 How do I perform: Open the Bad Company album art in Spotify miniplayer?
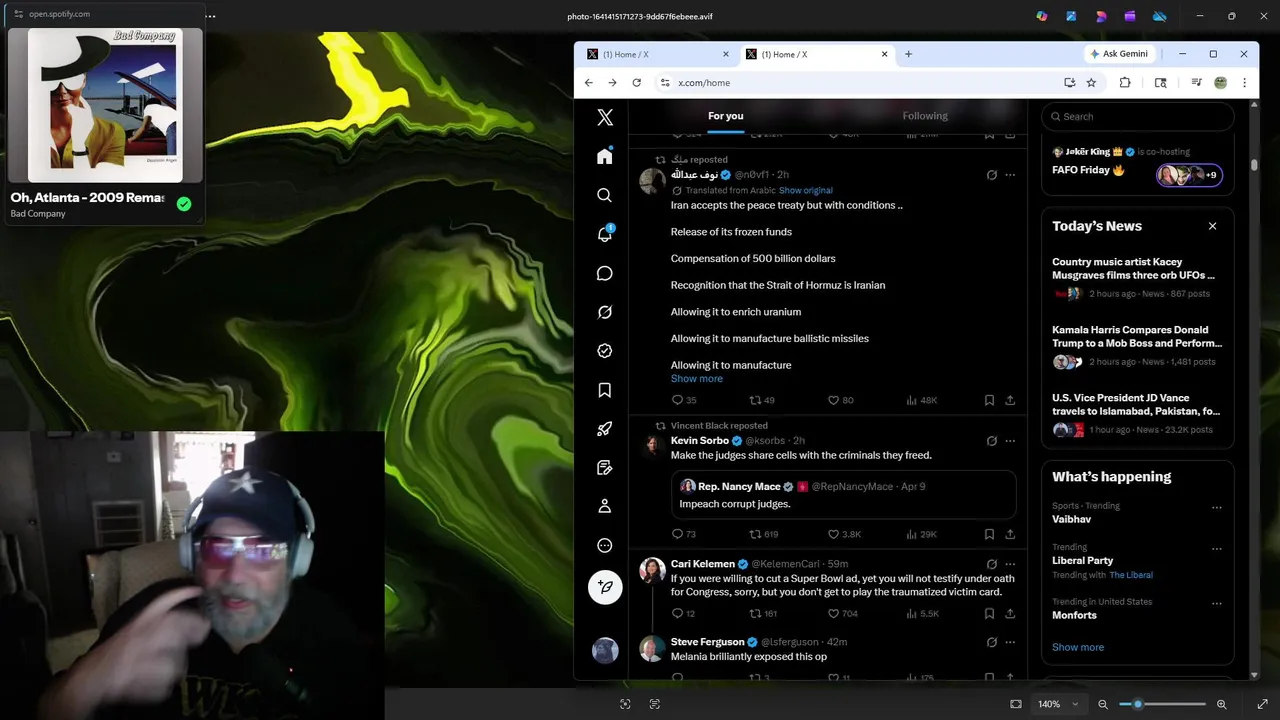pos(105,105)
